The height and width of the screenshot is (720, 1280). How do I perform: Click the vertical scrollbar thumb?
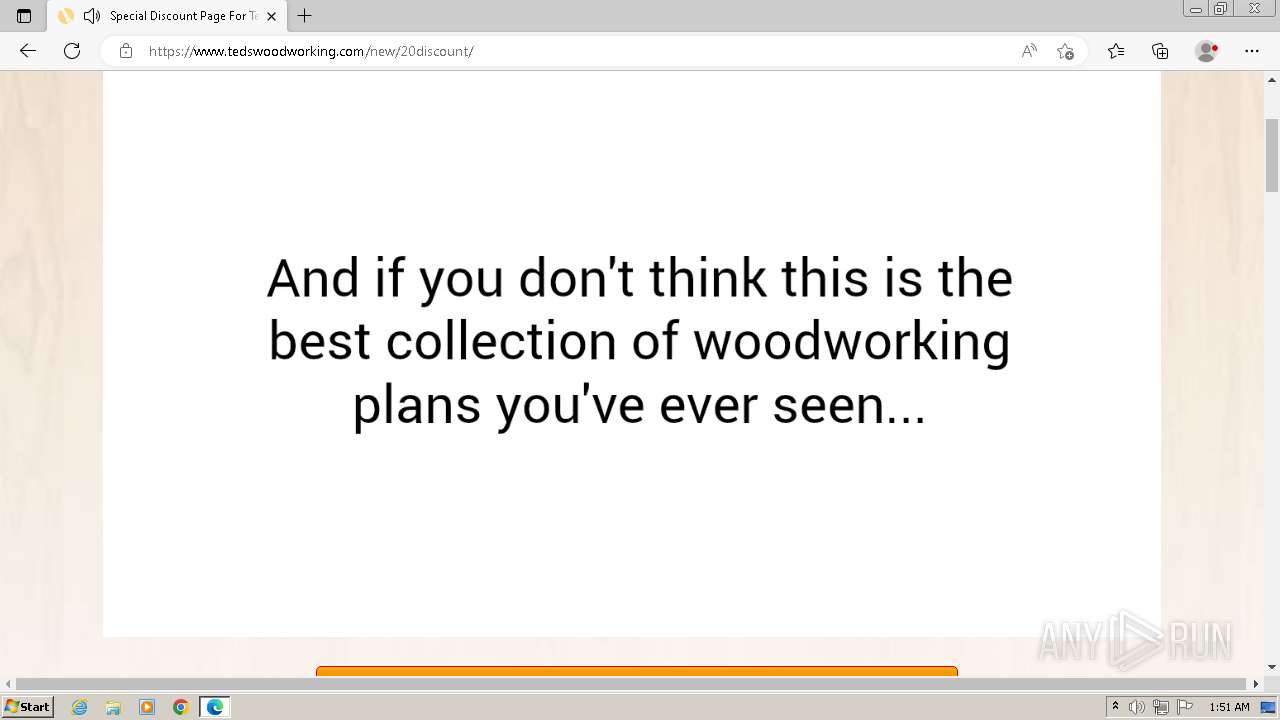coord(1272,154)
